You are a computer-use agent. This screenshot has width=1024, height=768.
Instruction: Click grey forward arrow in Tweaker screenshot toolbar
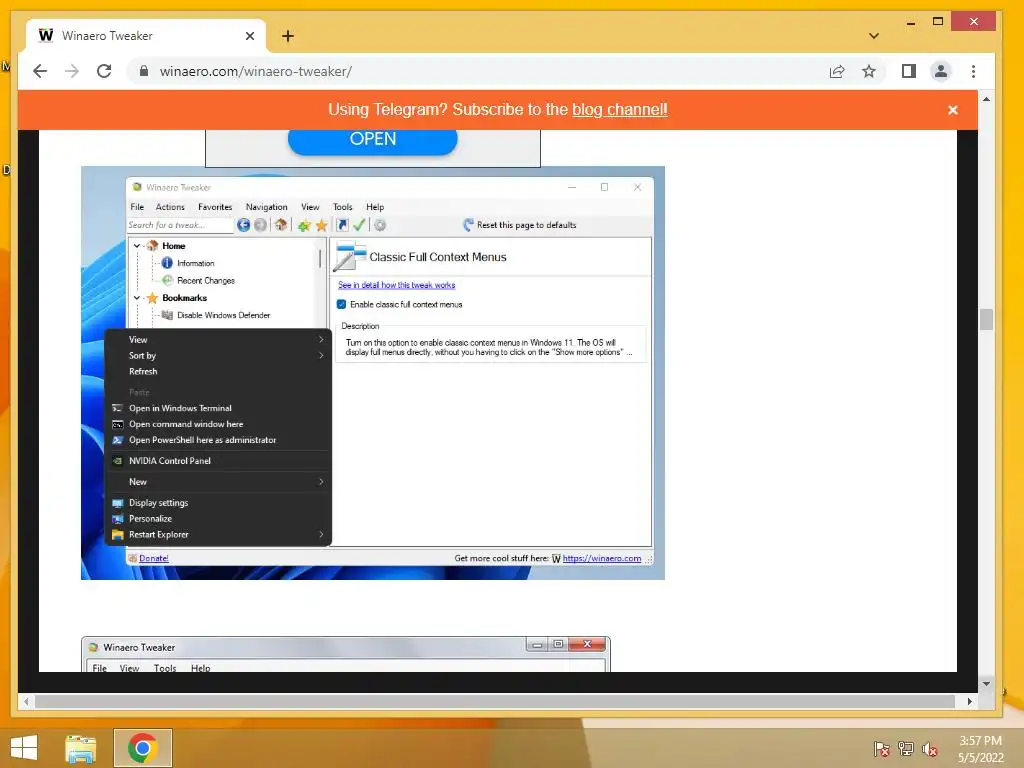tap(260, 225)
